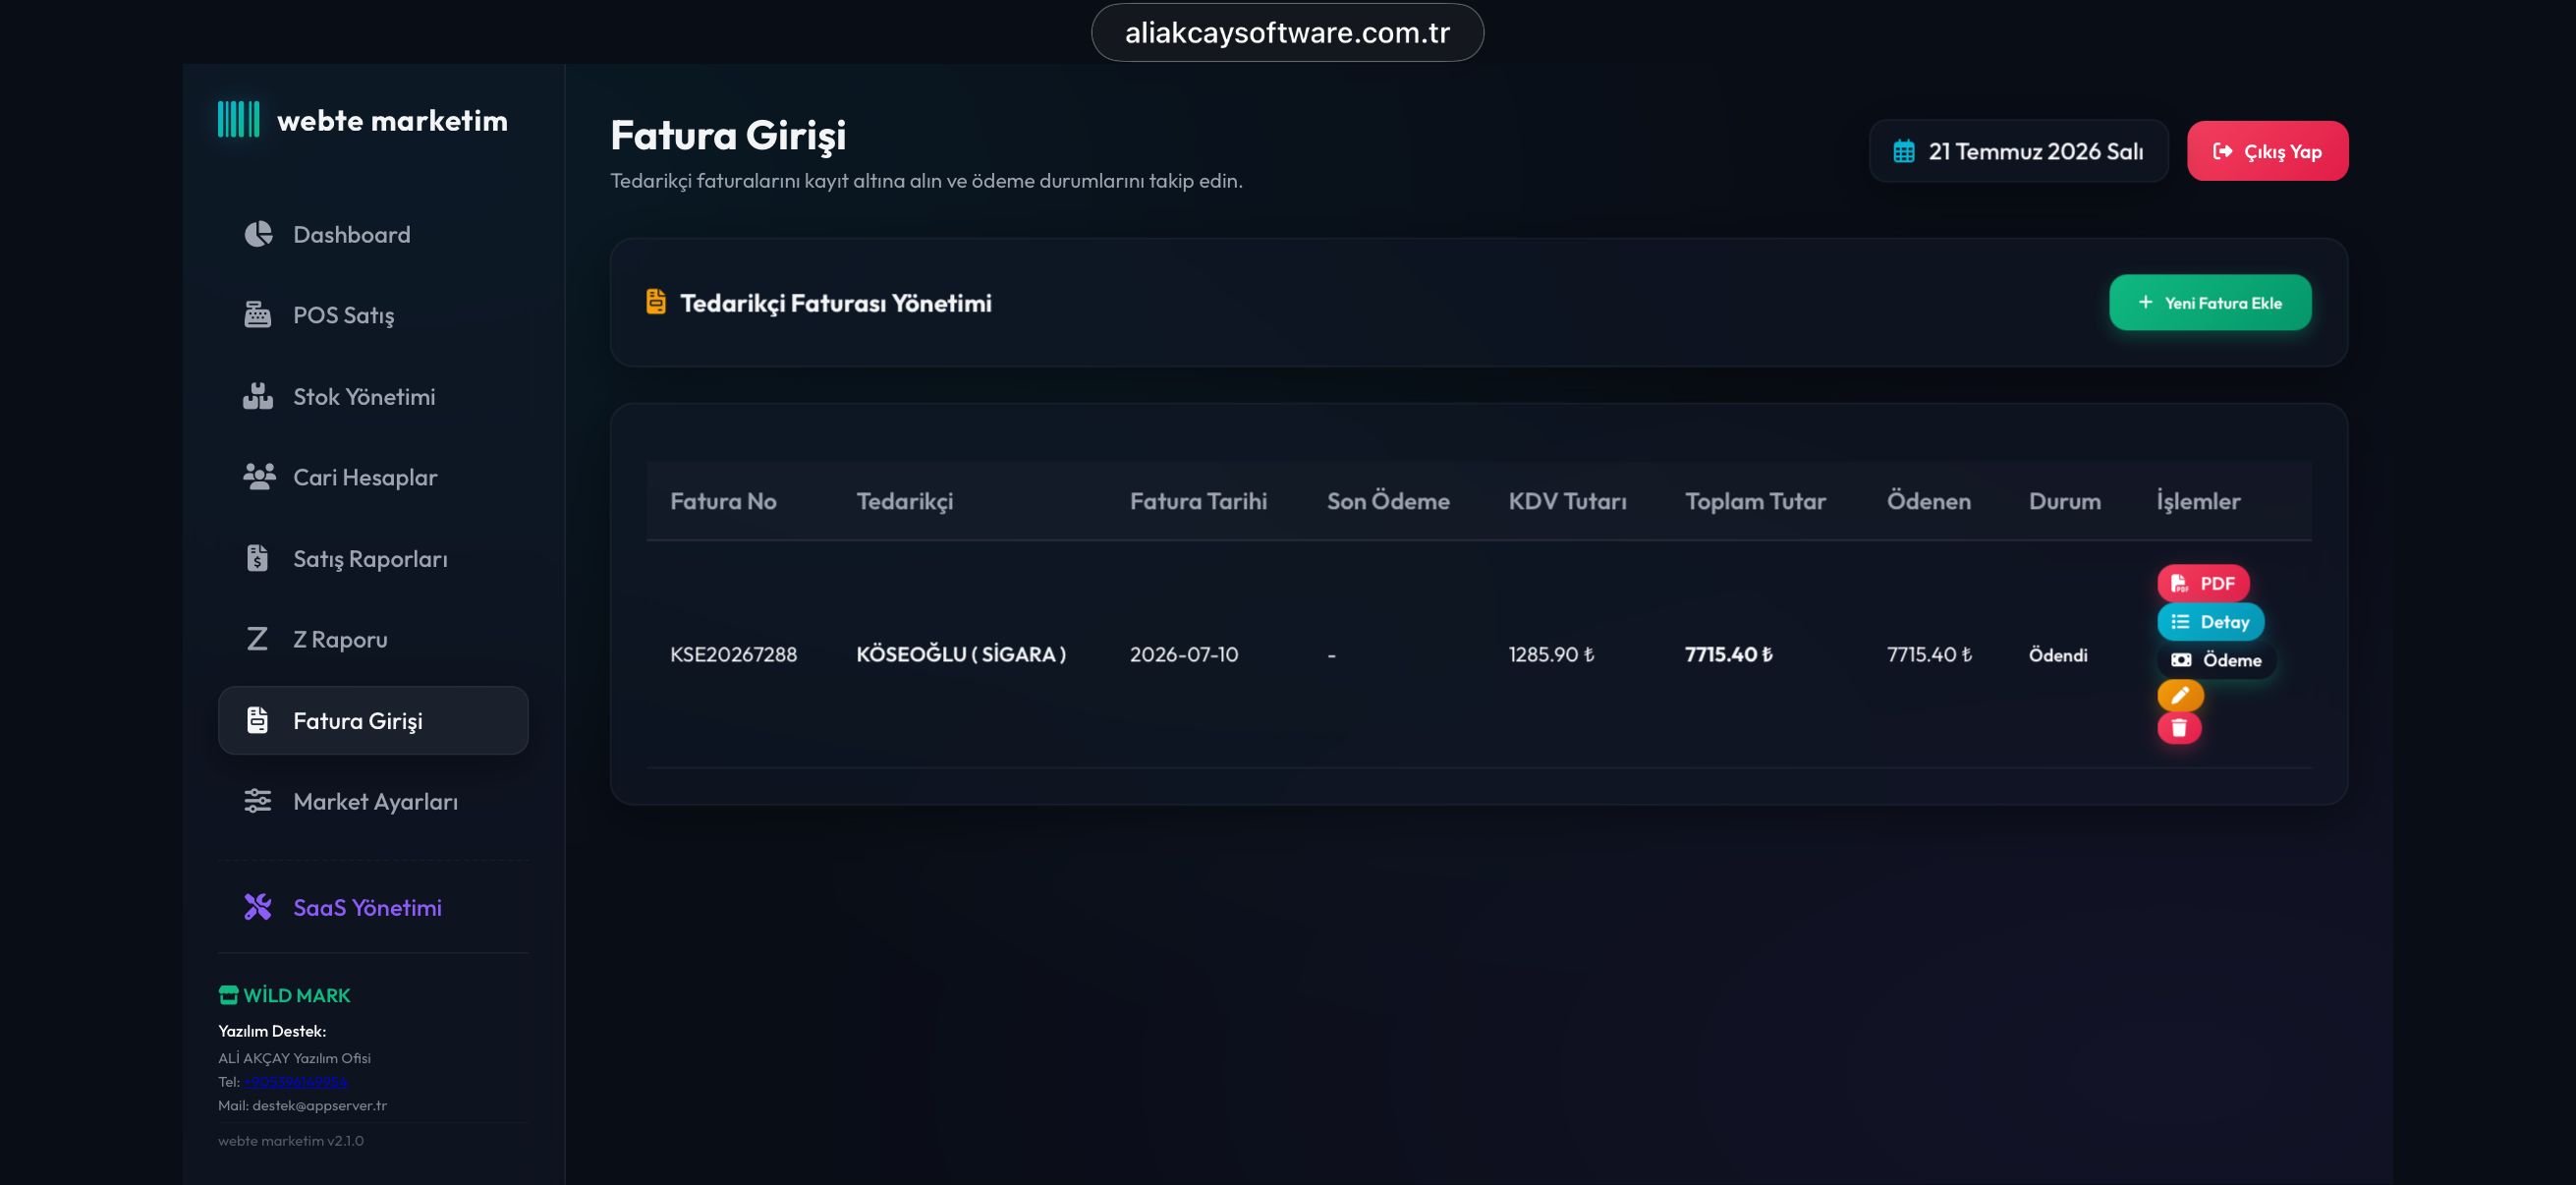Click the Cari Hesaplar users icon
The image size is (2576, 1185).
tap(258, 477)
